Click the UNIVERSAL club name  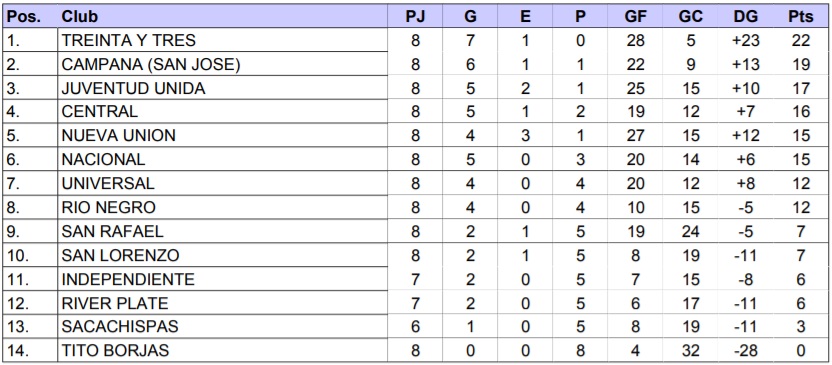click(x=108, y=183)
